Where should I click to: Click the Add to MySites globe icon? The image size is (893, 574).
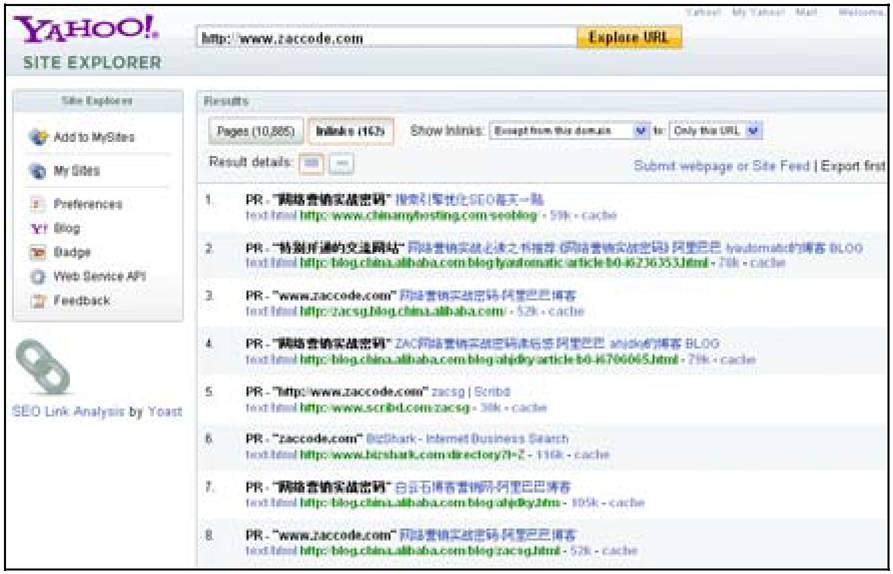[x=38, y=137]
